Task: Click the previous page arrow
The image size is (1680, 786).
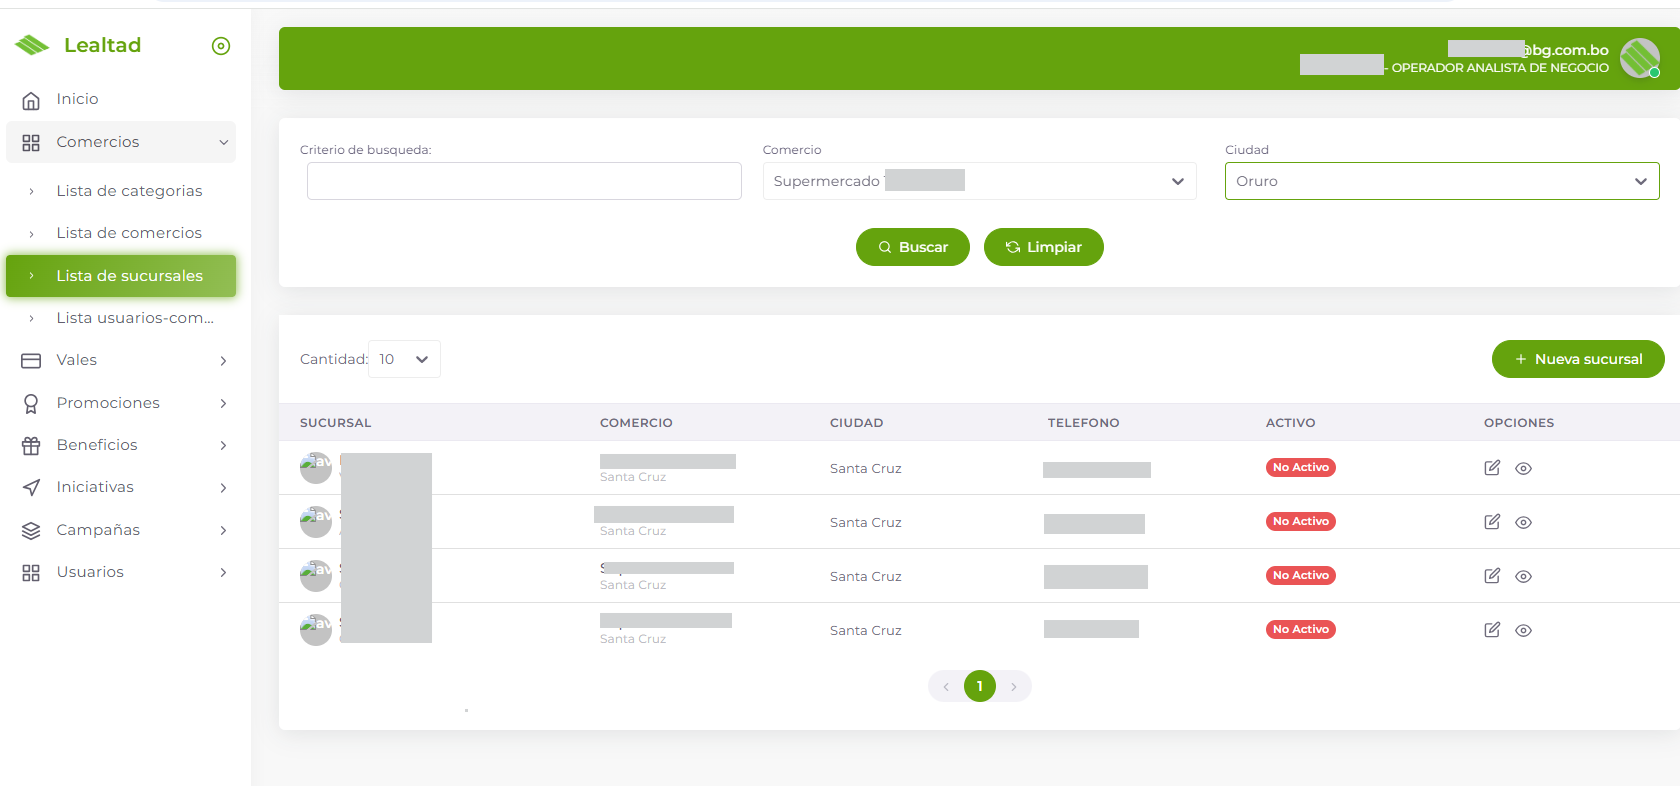Action: coord(946,686)
